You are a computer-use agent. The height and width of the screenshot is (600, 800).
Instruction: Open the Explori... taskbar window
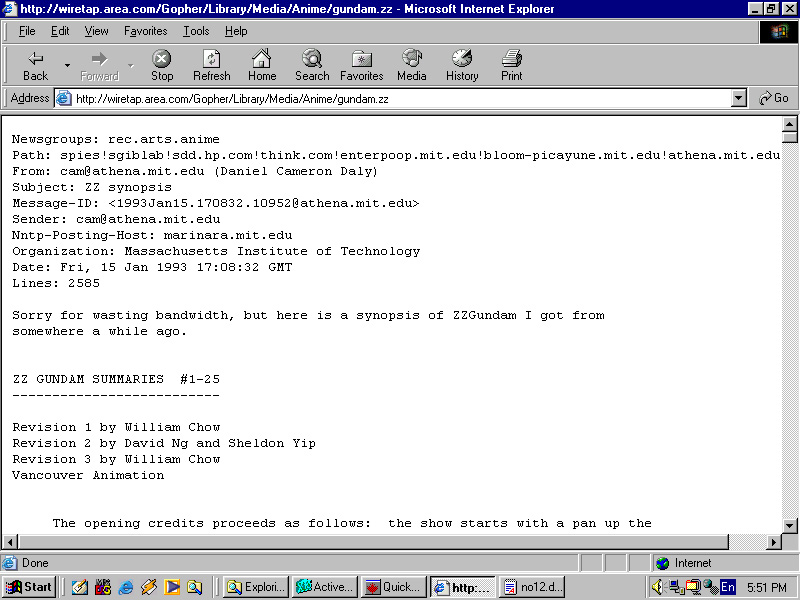[256, 587]
